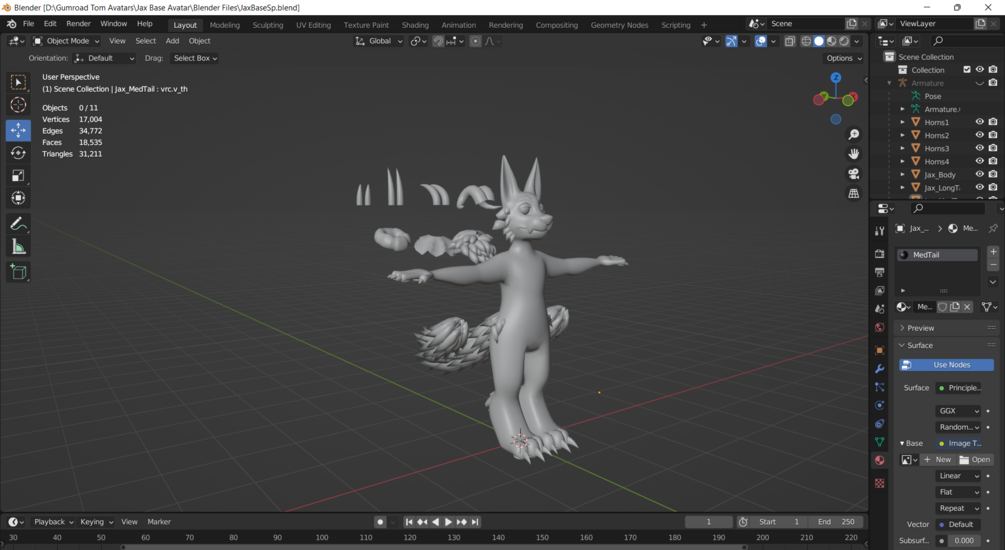
Task: Disable Horns2 render camera icon
Action: pos(993,135)
